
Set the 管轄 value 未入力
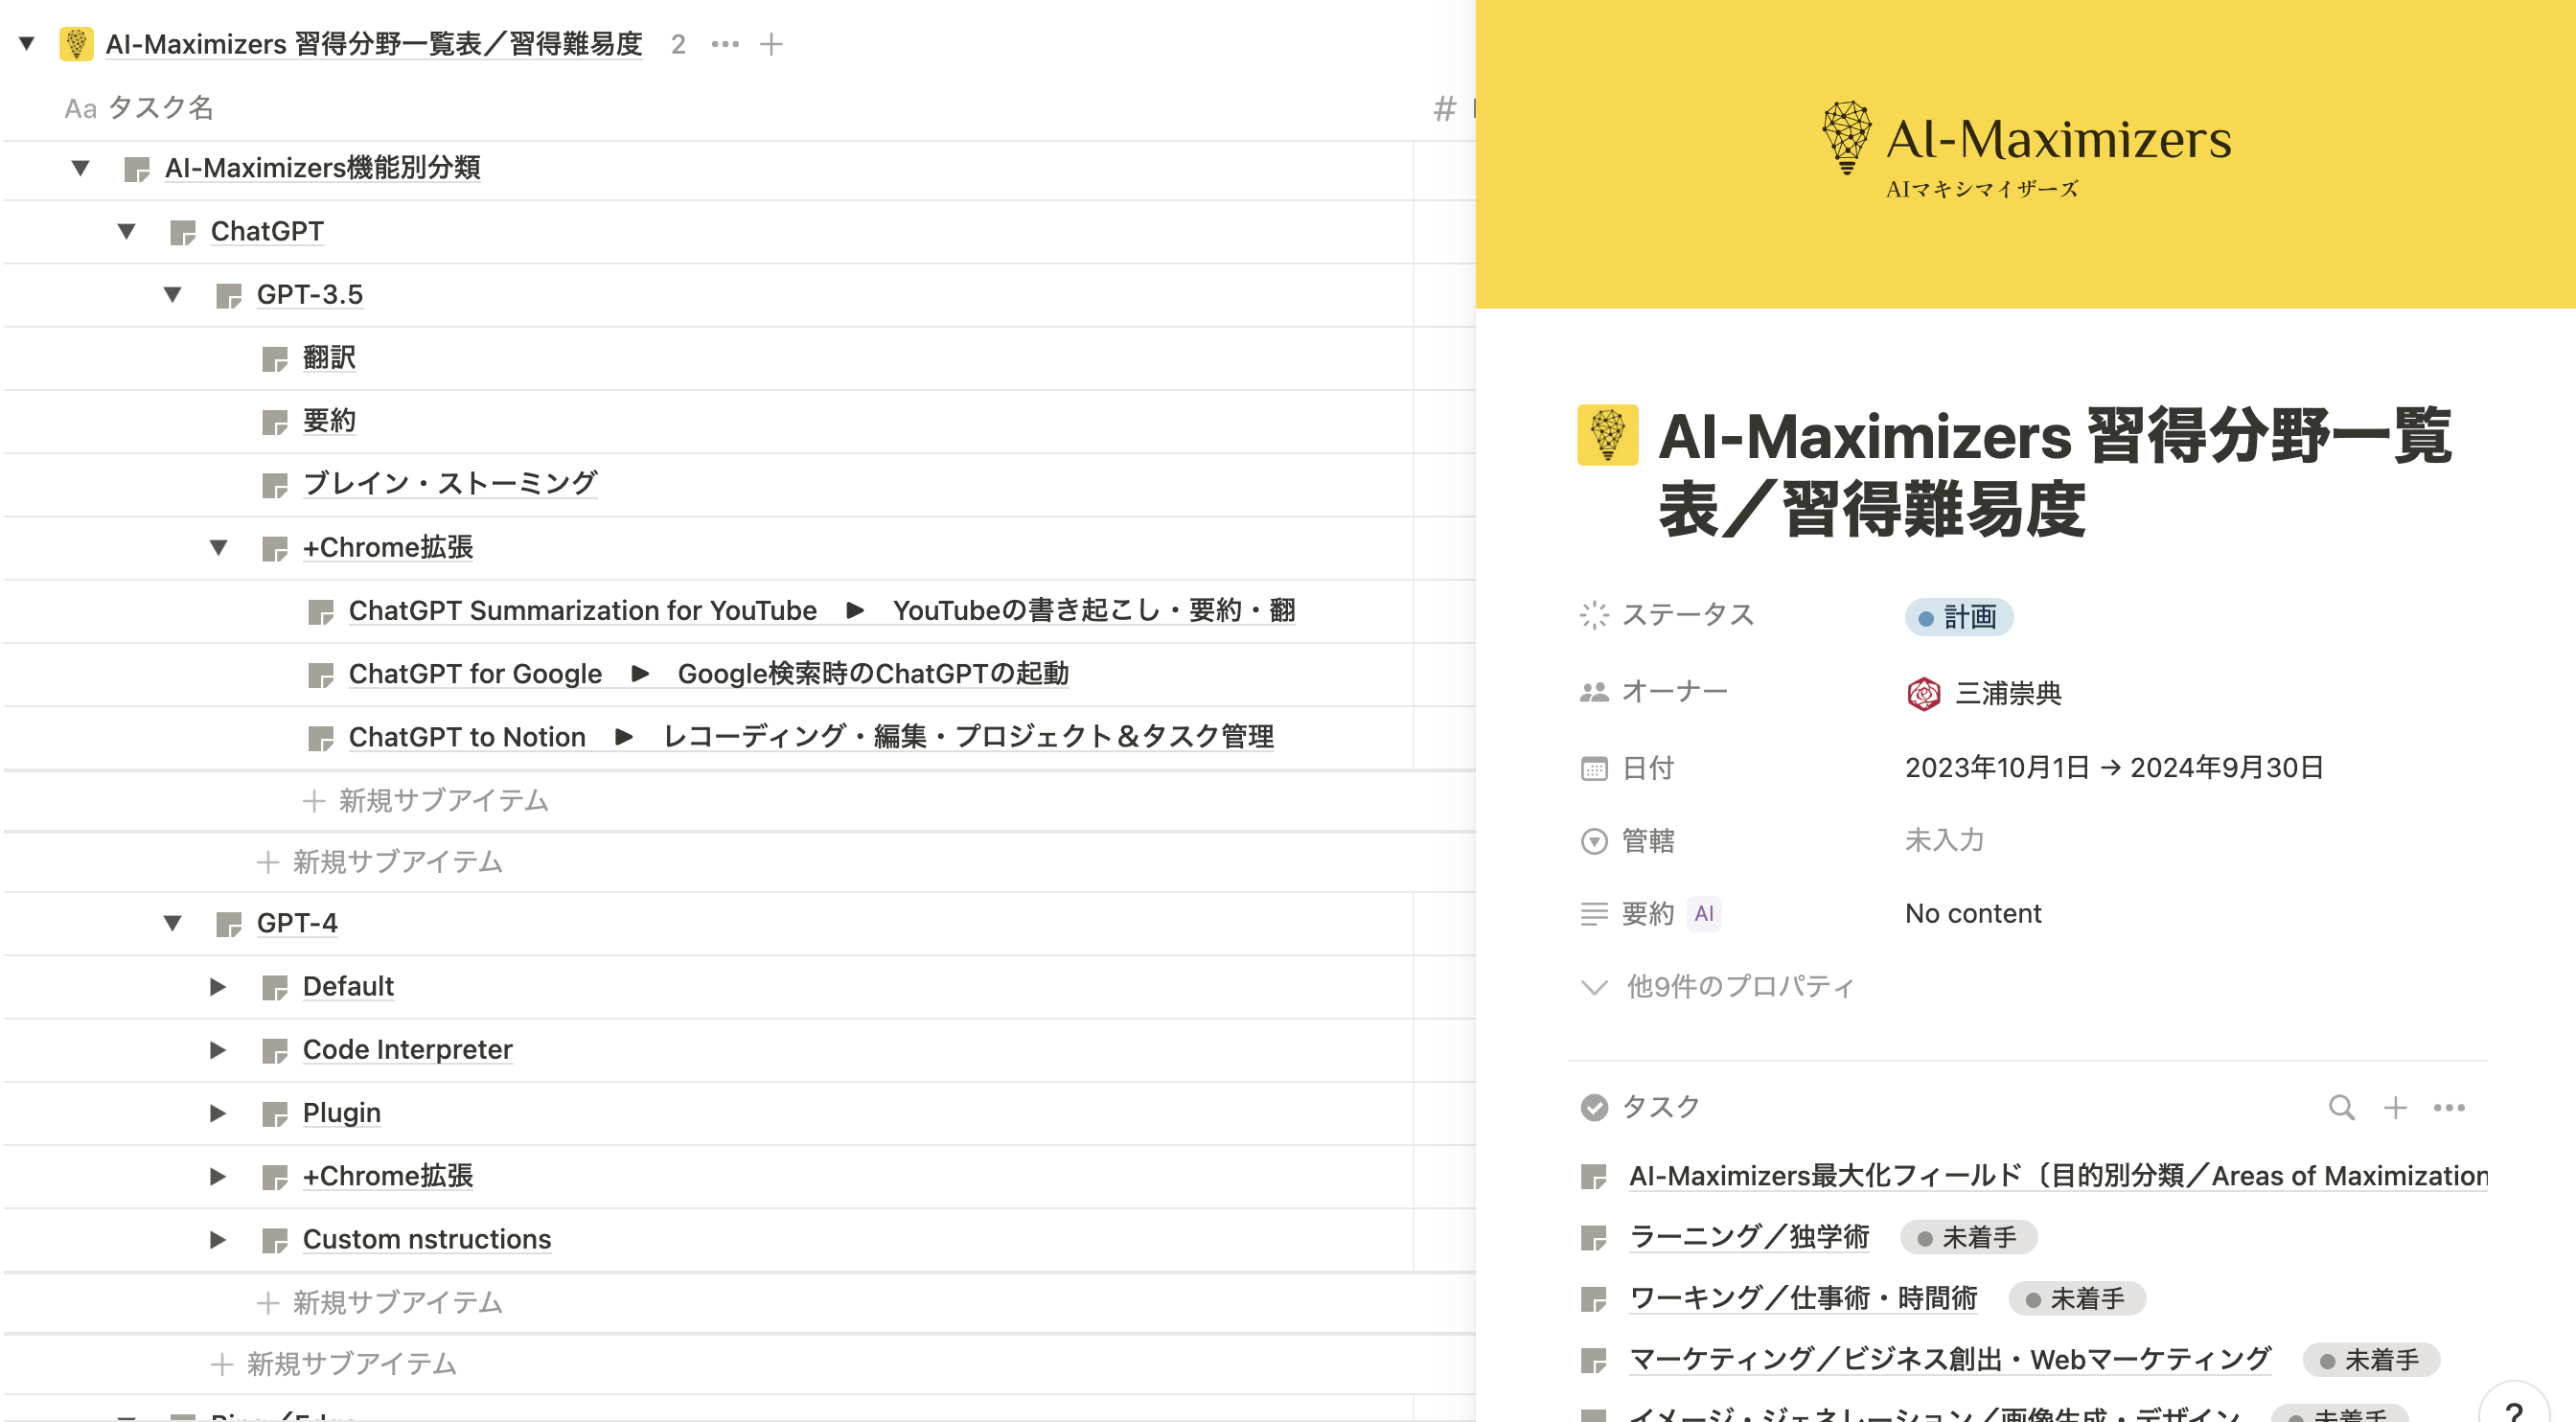pyautogui.click(x=1944, y=840)
